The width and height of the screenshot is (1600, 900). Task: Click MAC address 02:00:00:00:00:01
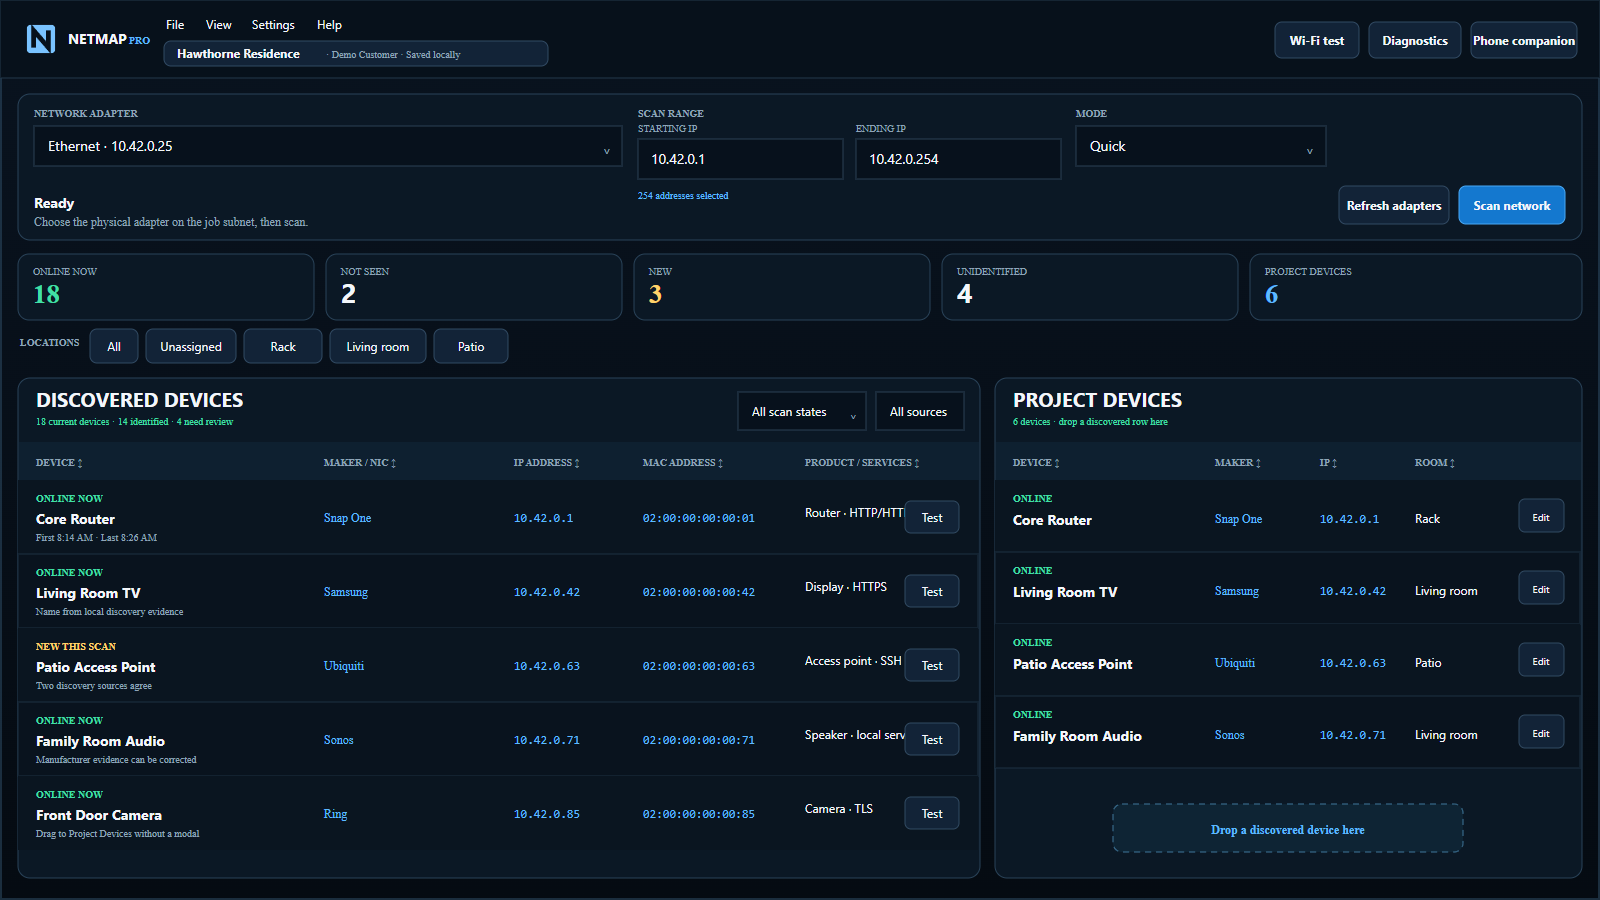click(699, 518)
